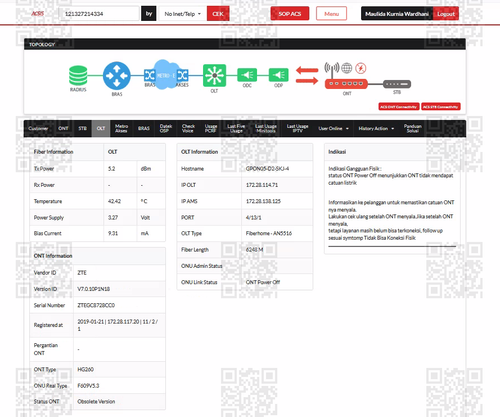Click the IP OLT value 172.28.114.71

coord(262,185)
